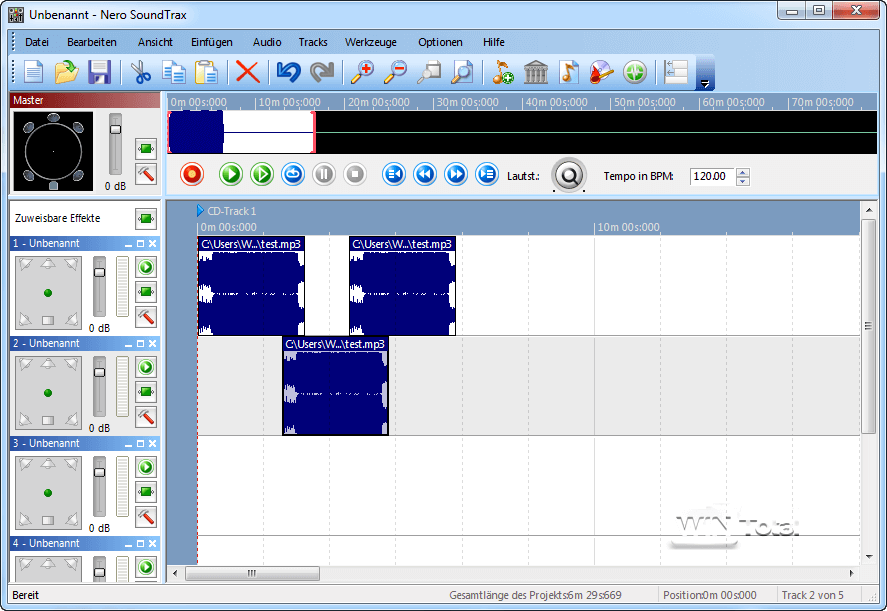The height and width of the screenshot is (611, 887).
Task: Open Zuweisbare Effekte green button
Action: 146,218
